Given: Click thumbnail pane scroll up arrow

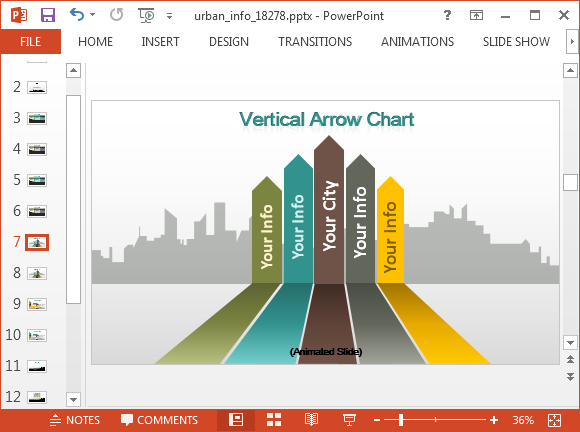Looking at the screenshot, I should tap(73, 70).
